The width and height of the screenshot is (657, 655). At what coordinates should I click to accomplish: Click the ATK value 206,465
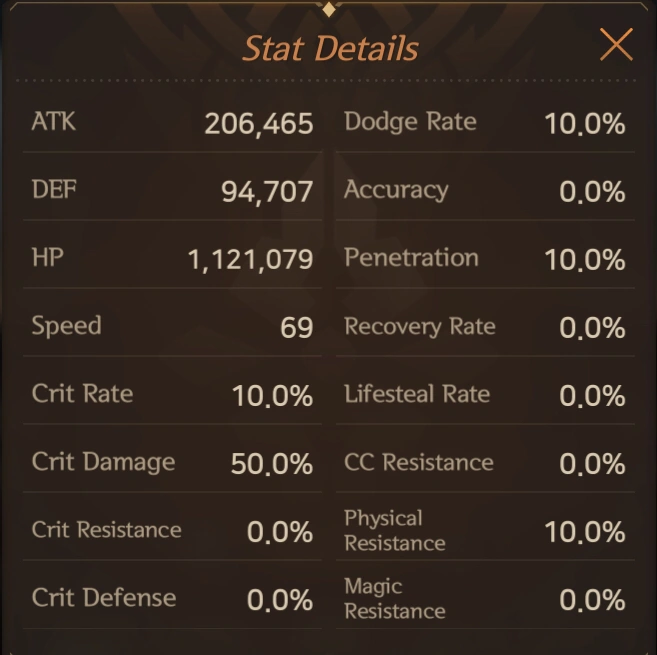coord(259,124)
